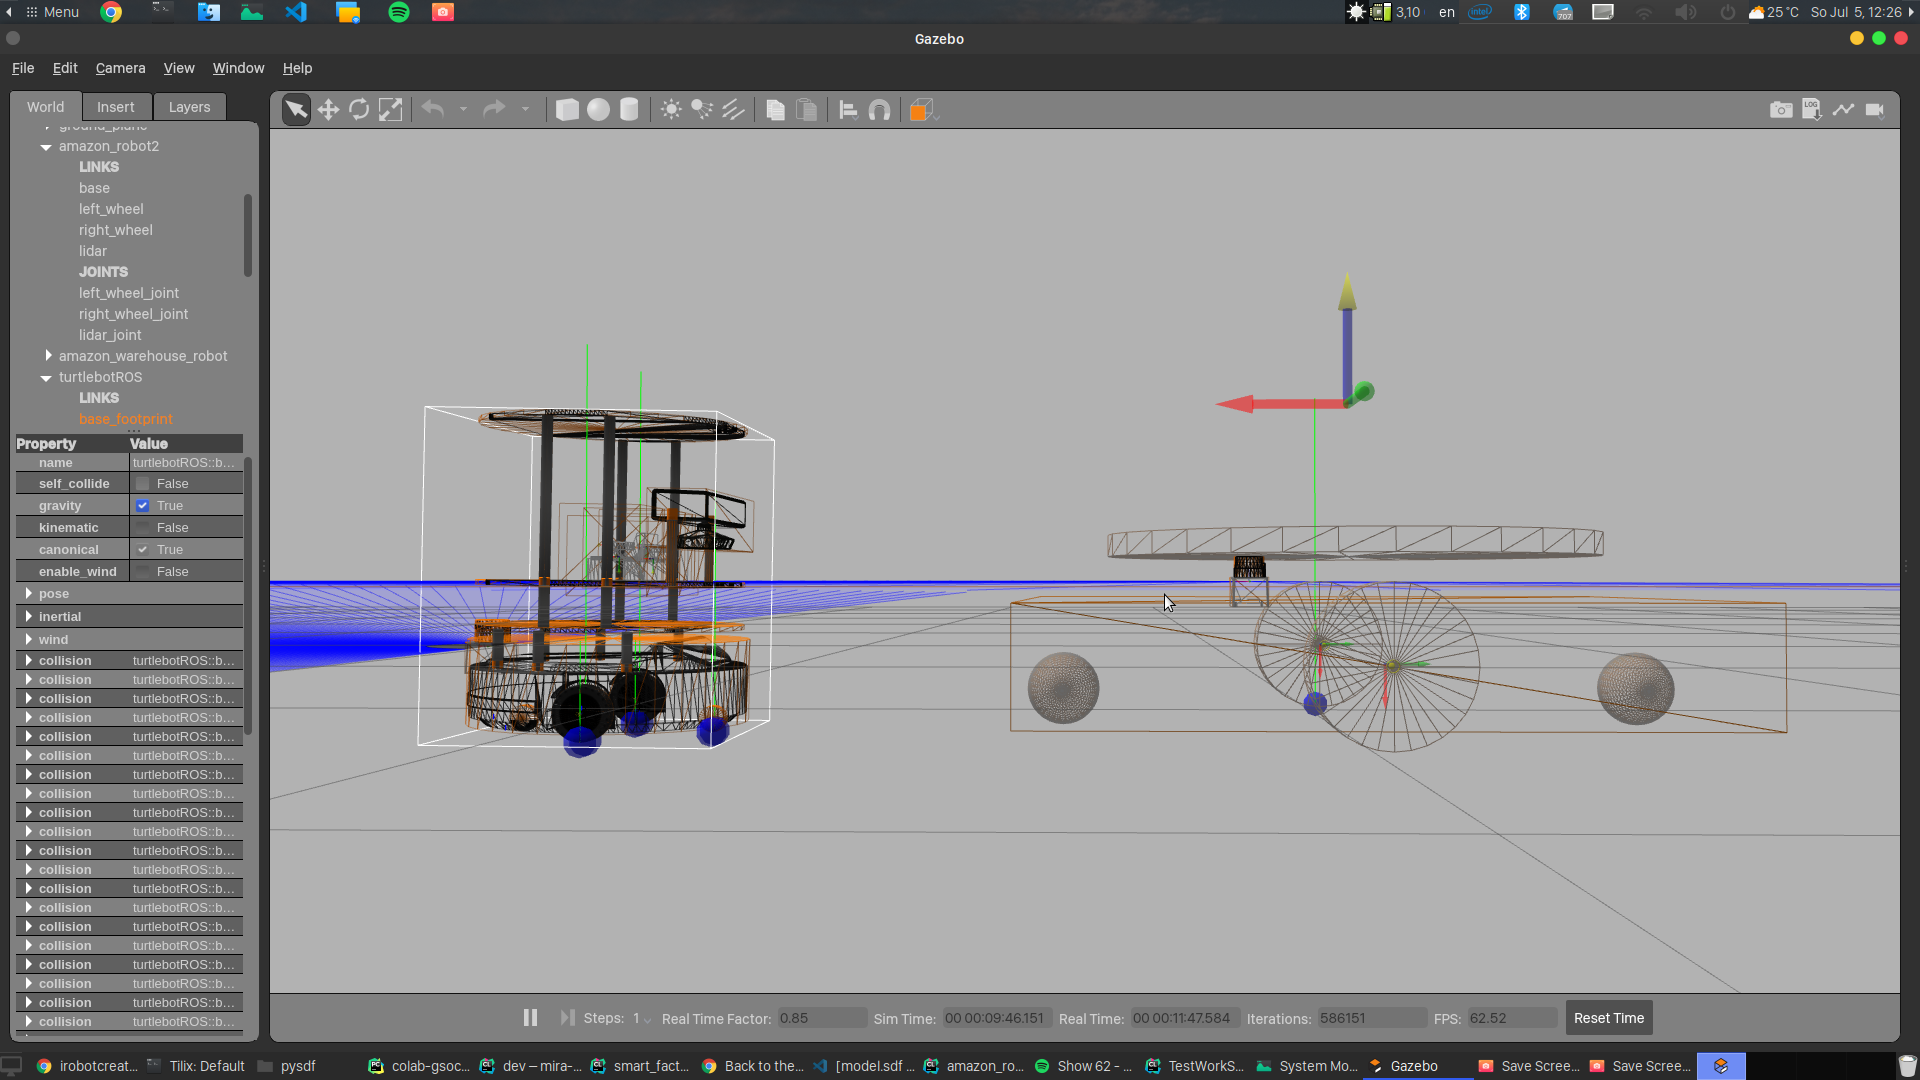Insert a cylinder shape

629,110
